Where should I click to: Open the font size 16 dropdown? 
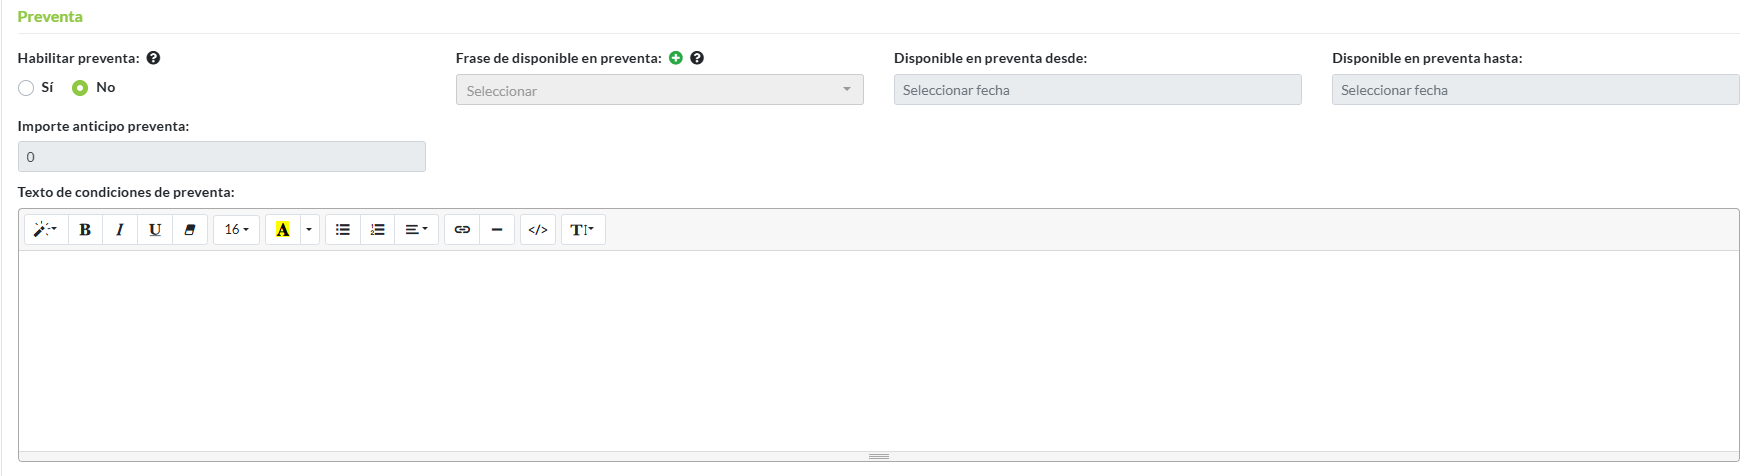[x=236, y=230]
